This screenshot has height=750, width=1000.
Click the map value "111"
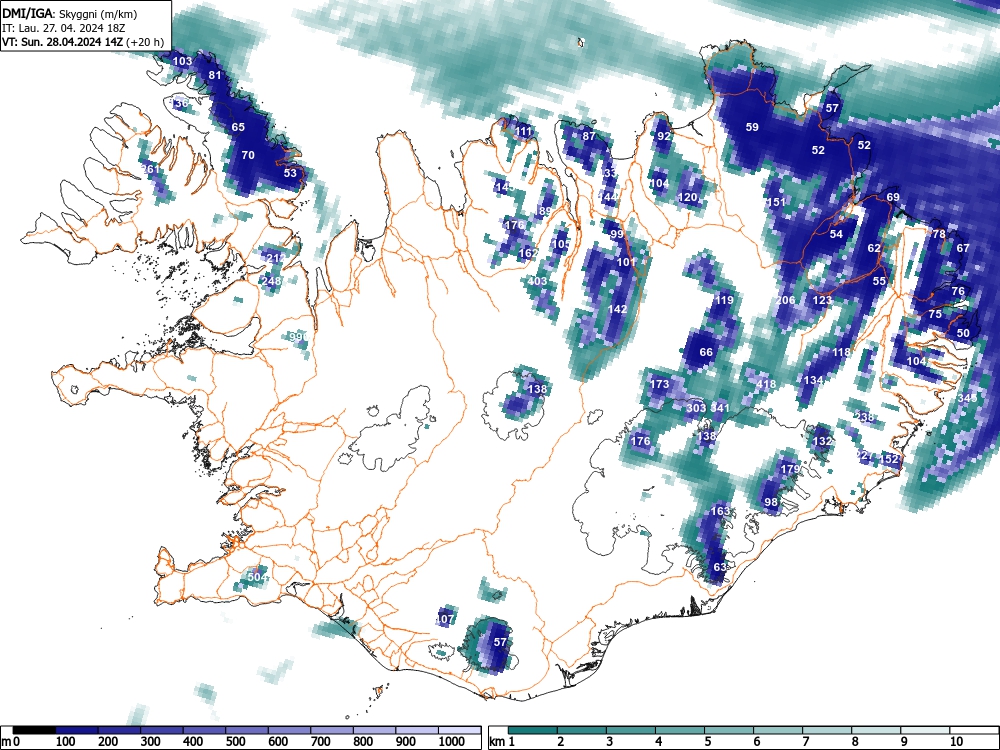click(x=523, y=132)
